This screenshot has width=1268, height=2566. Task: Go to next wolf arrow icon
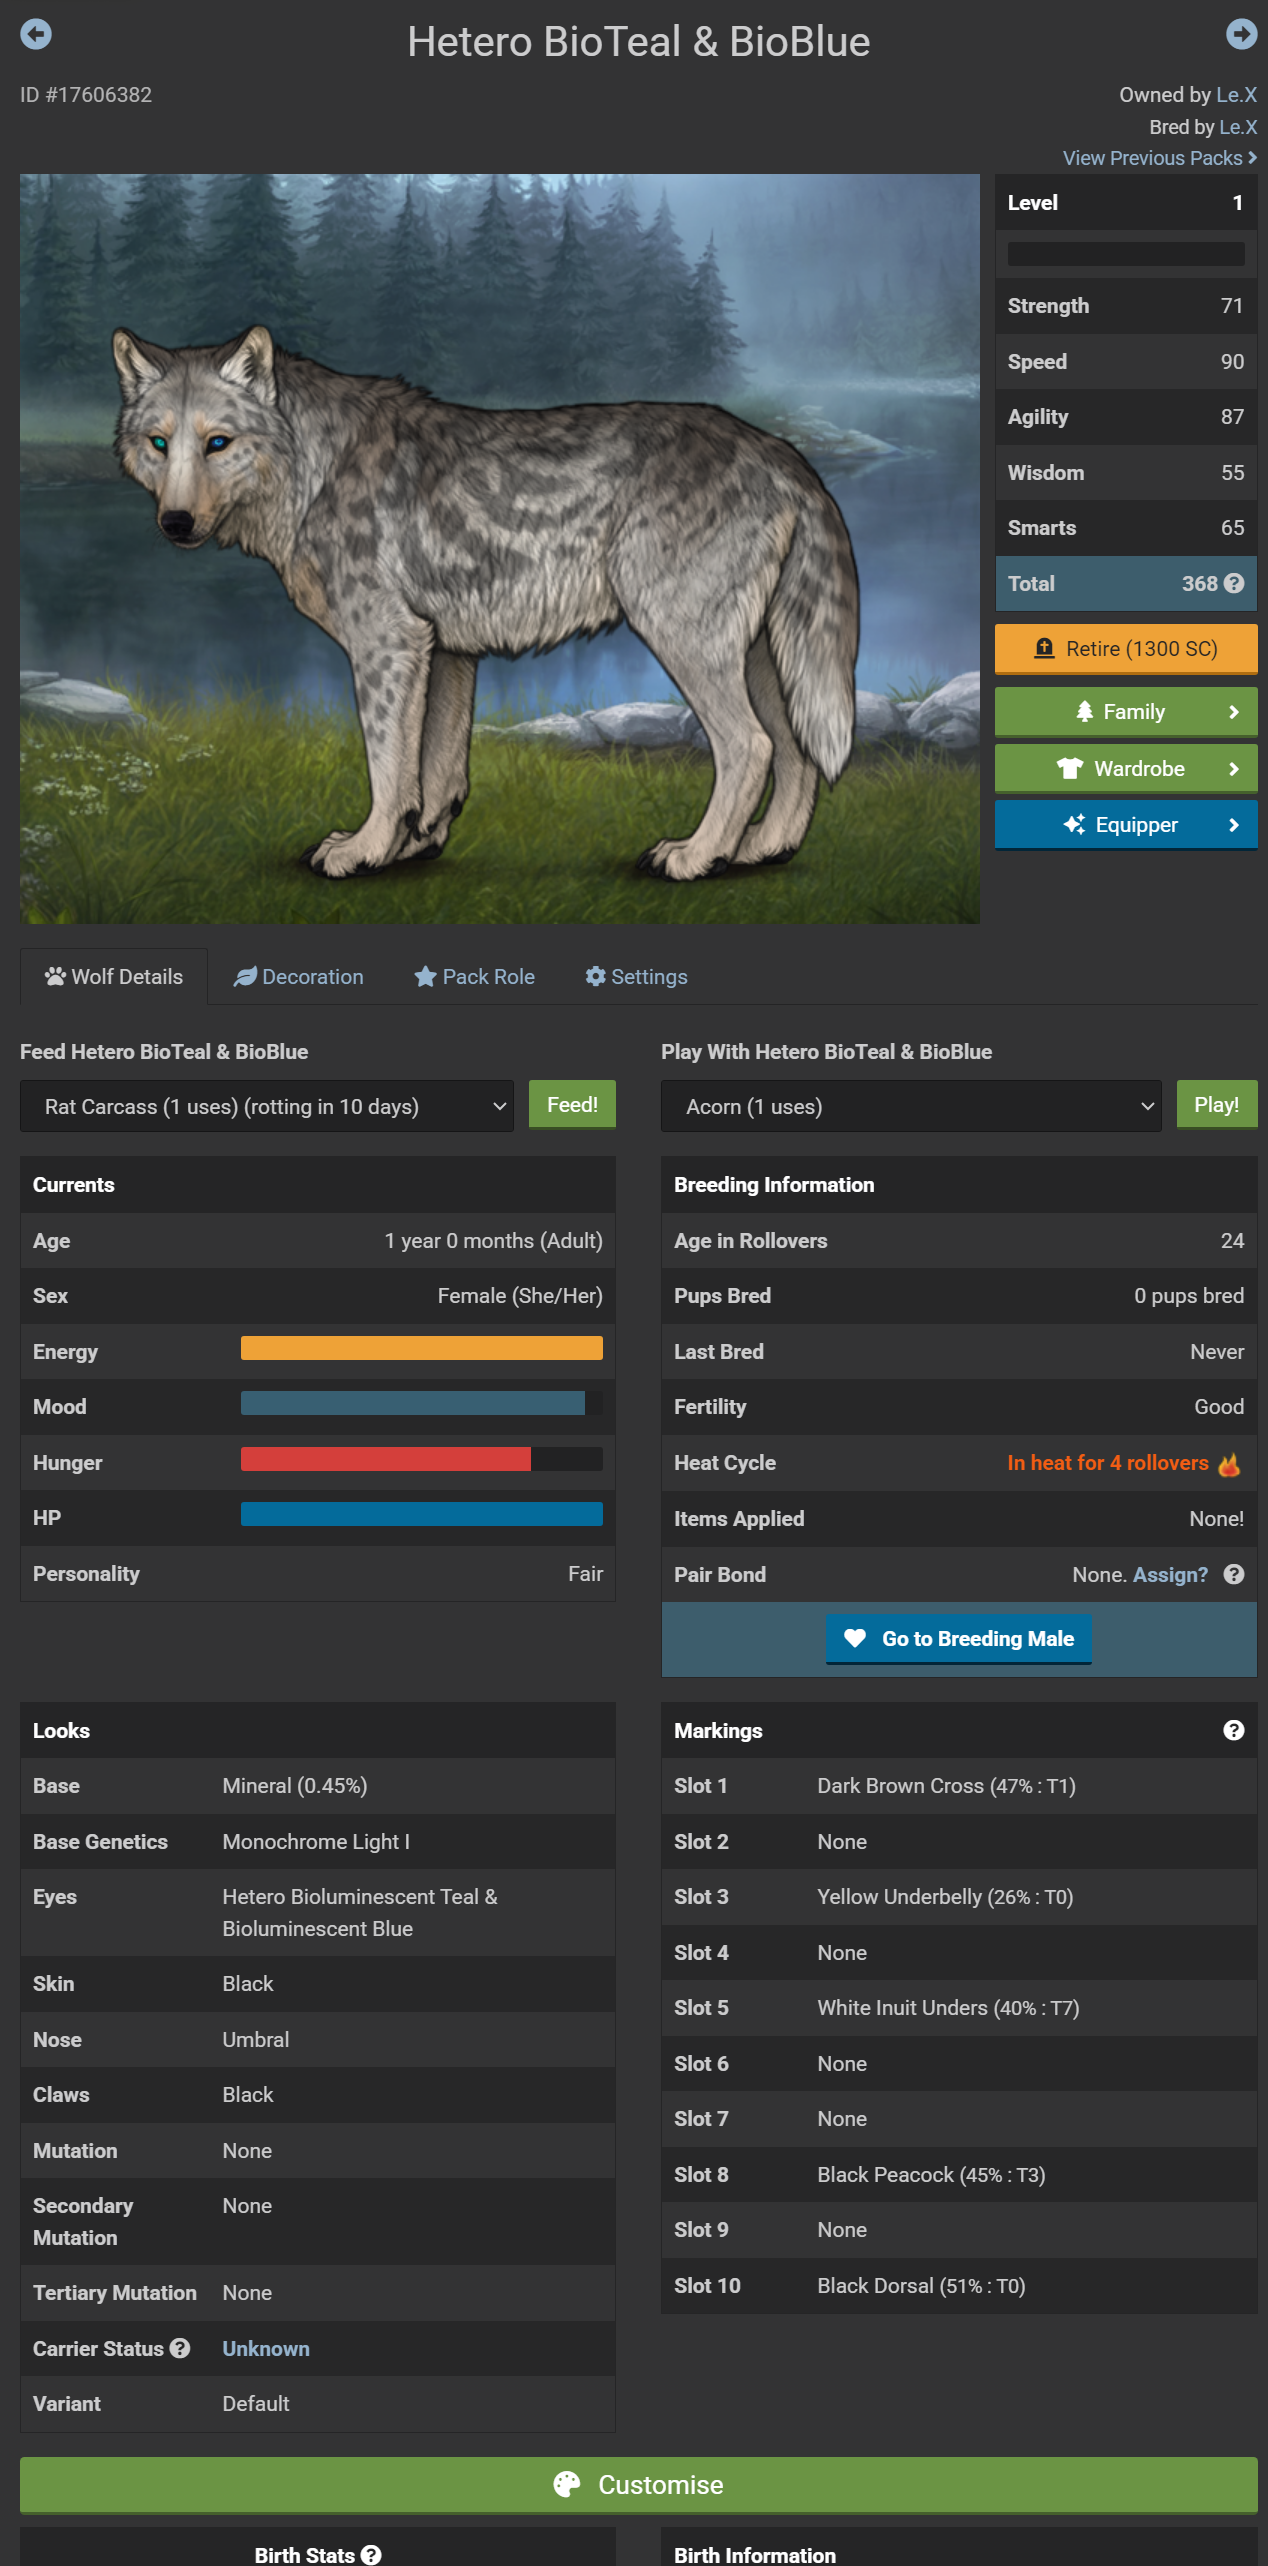1241,34
